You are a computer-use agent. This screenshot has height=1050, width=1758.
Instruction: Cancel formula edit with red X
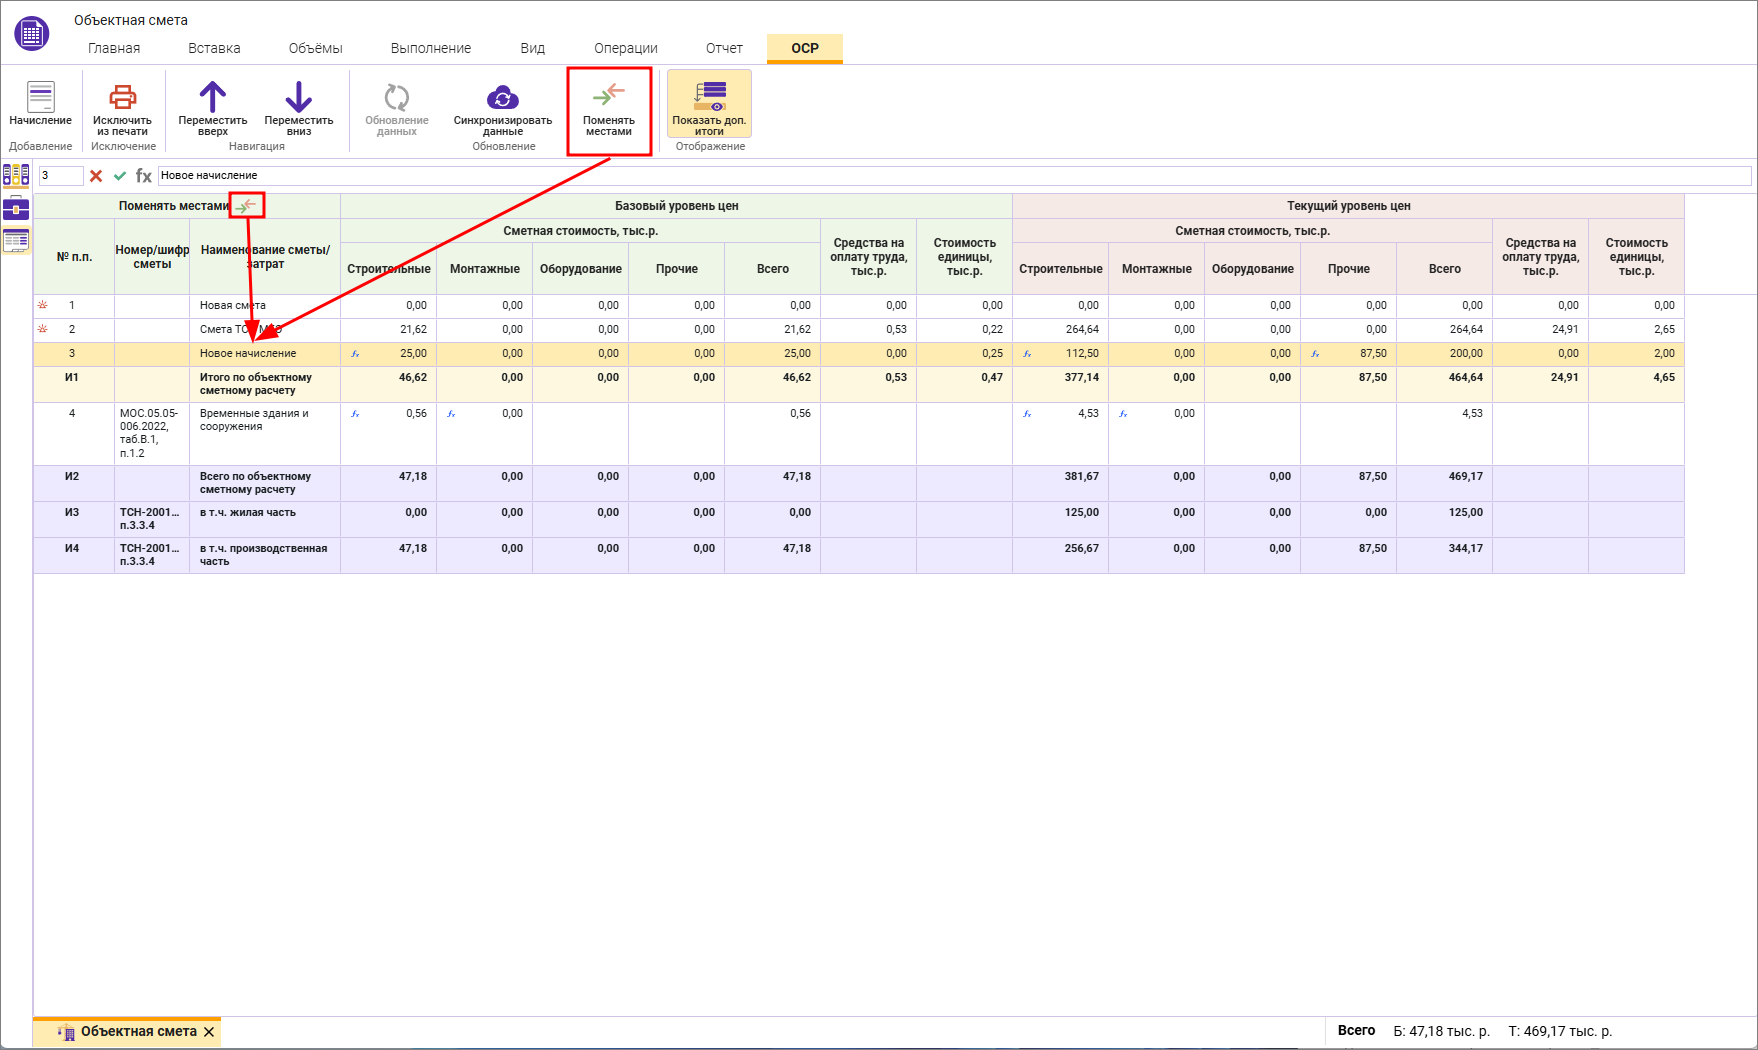[x=96, y=176]
